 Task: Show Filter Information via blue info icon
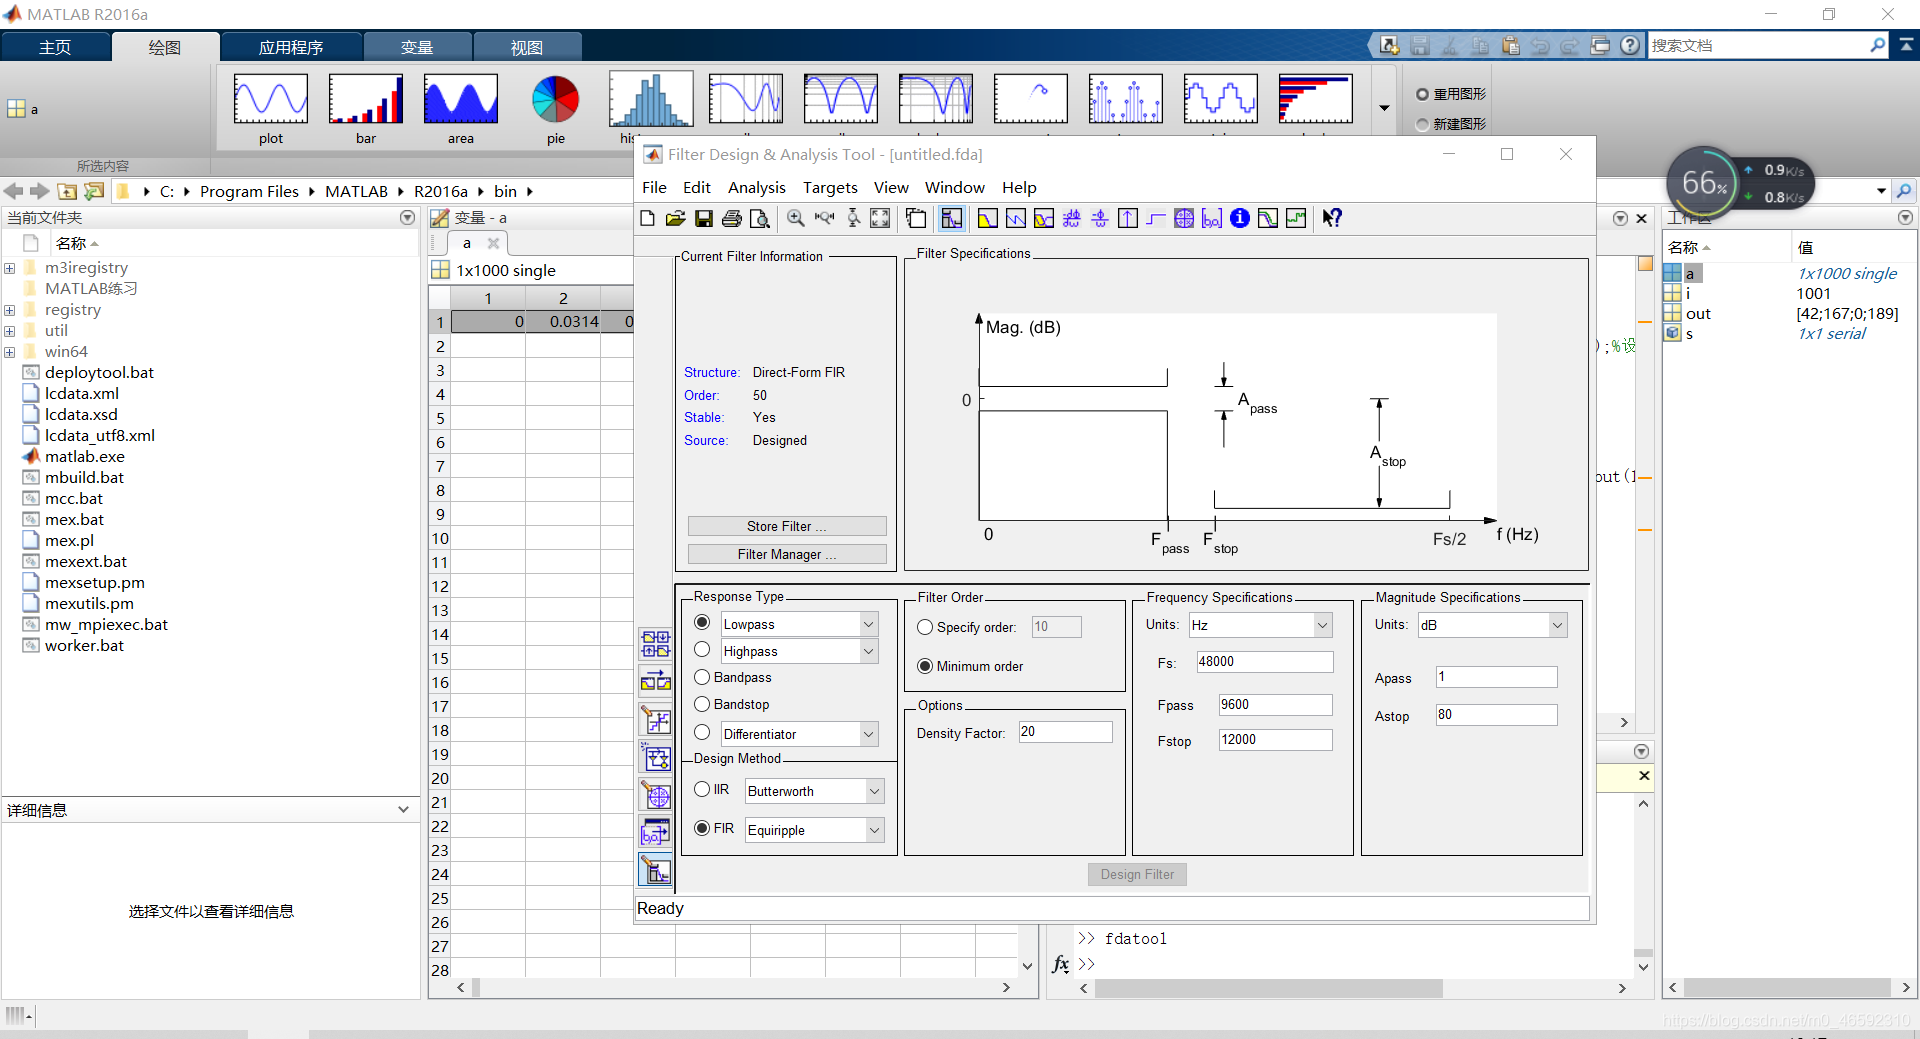[x=1240, y=218]
